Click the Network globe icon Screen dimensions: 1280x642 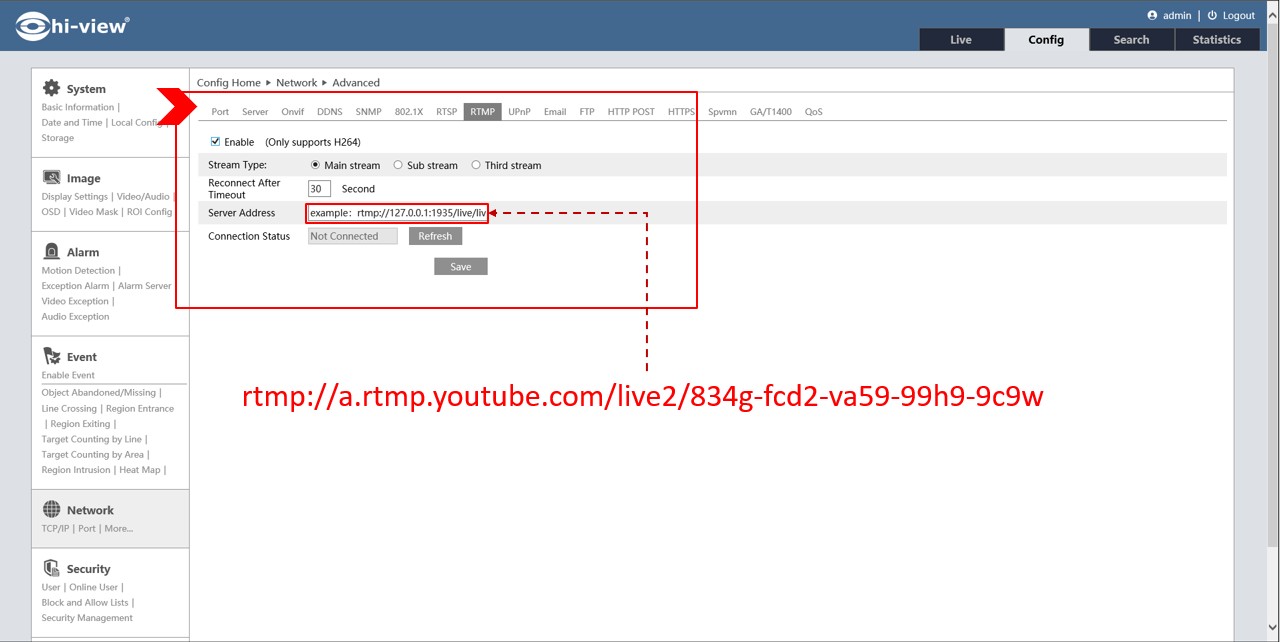[x=51, y=510]
